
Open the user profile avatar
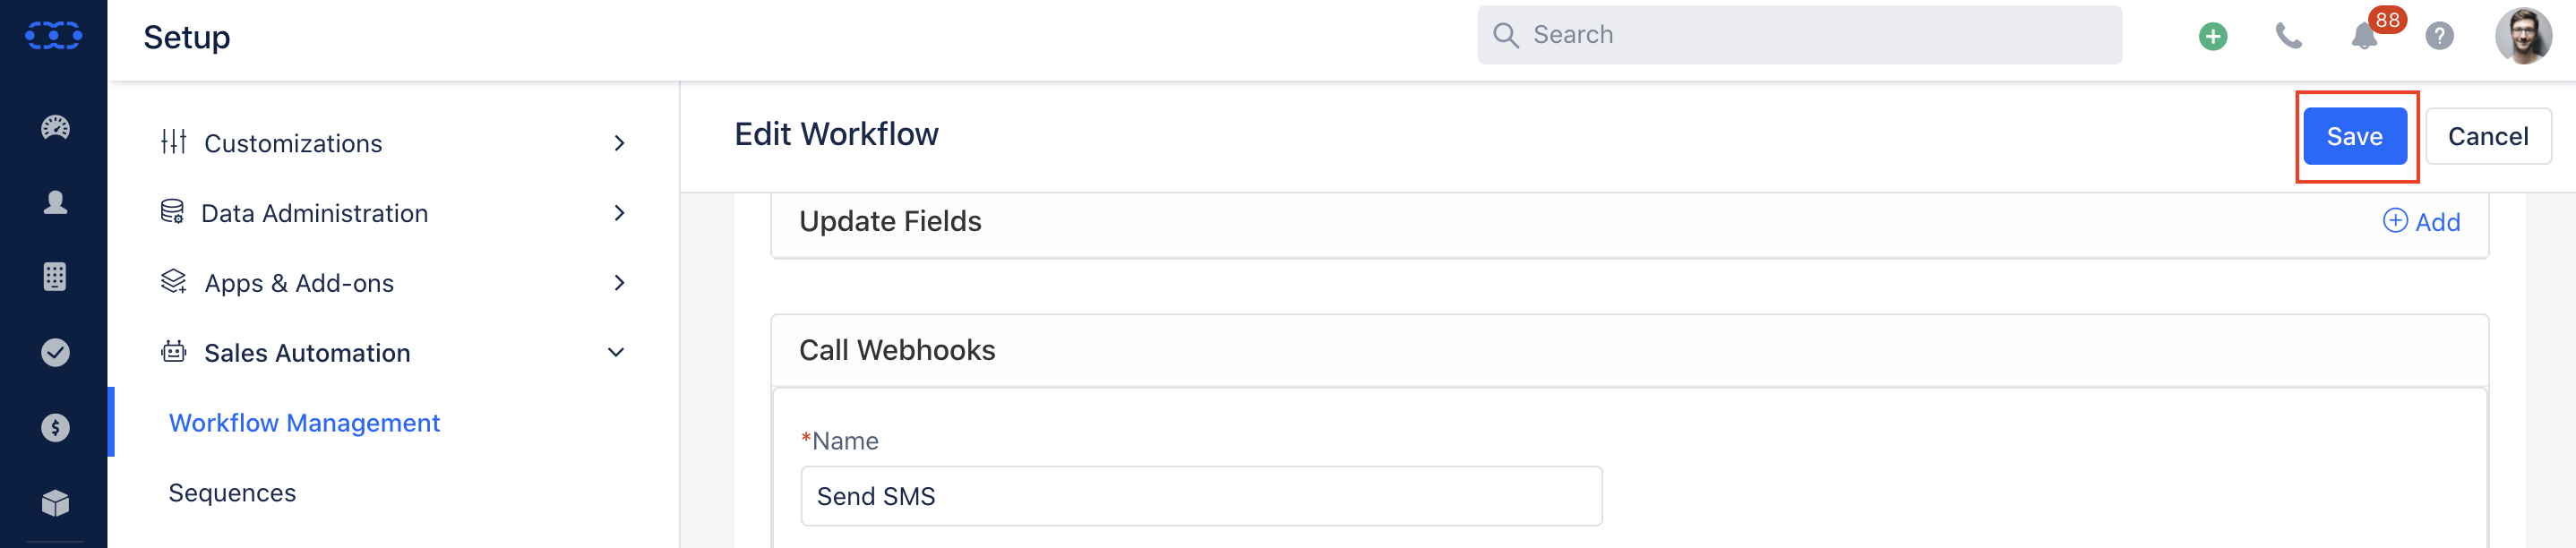point(2524,36)
